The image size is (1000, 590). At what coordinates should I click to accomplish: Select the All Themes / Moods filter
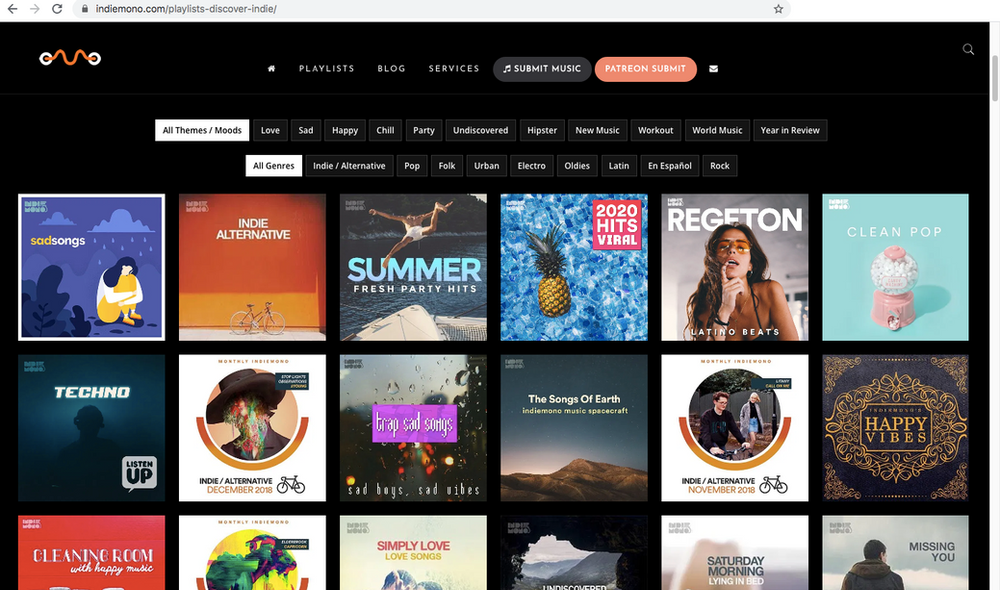click(x=202, y=130)
